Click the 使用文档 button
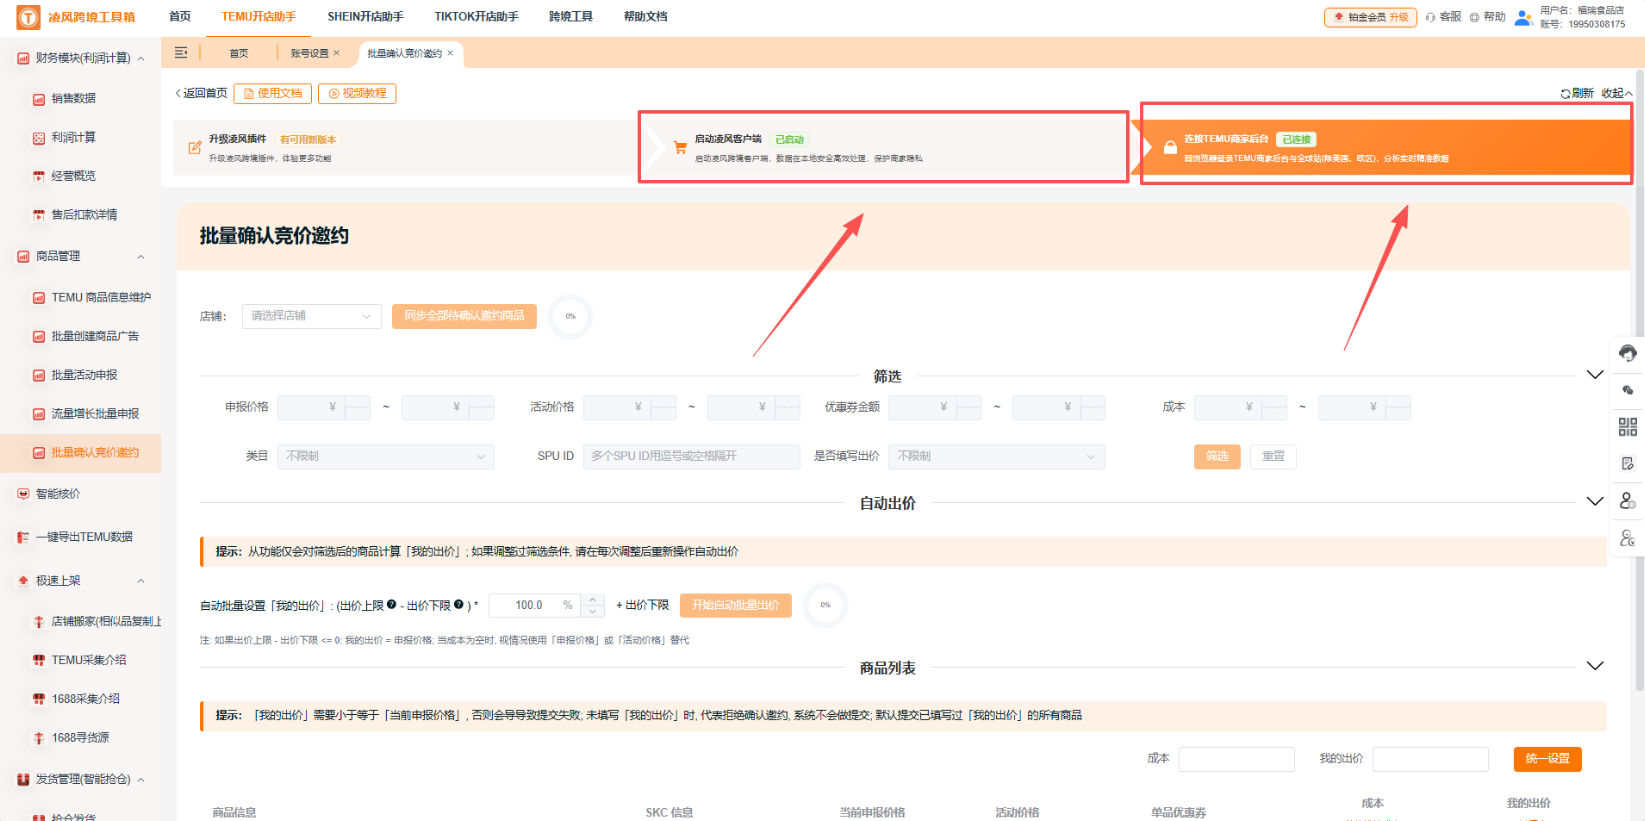 273,93
